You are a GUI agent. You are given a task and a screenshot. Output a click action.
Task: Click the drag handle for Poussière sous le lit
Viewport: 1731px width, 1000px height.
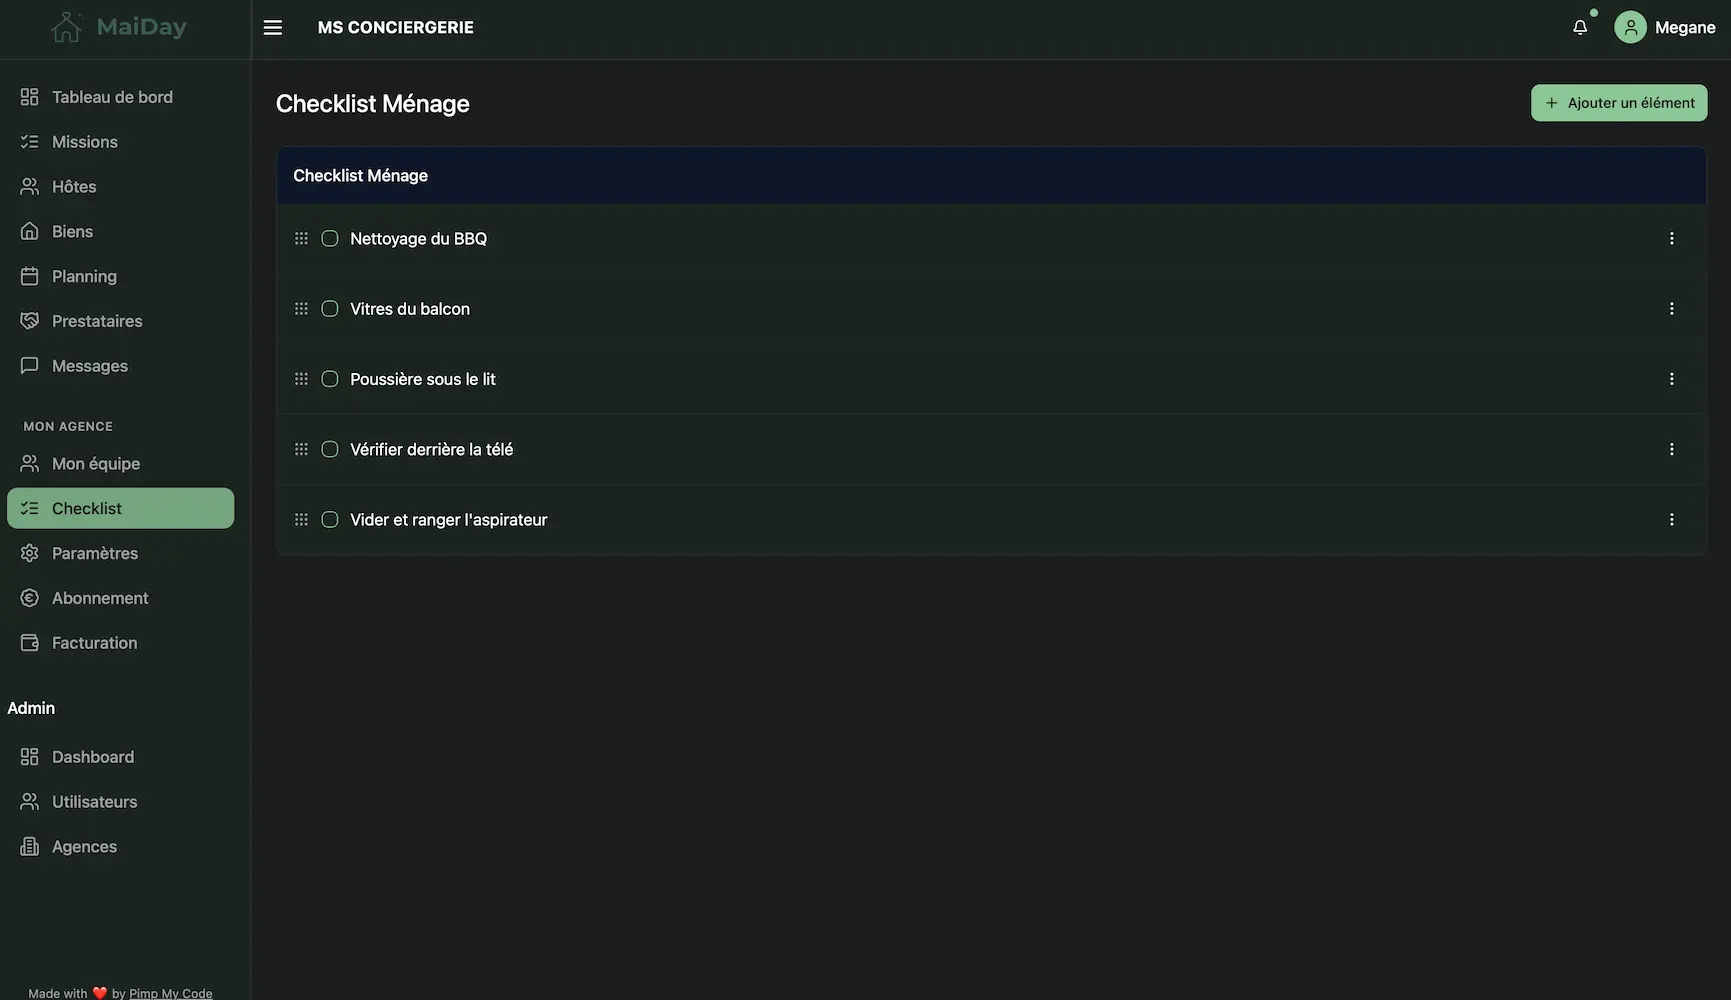301,379
